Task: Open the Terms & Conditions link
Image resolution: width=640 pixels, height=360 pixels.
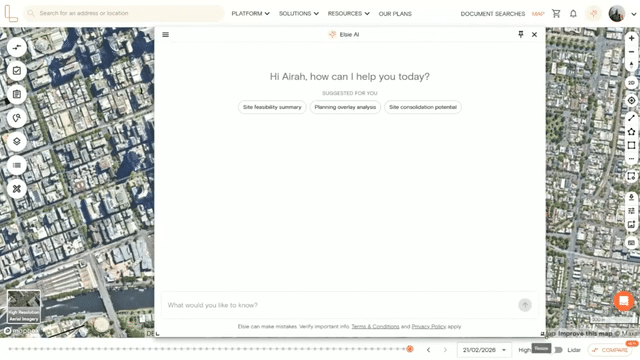Action: point(375,327)
